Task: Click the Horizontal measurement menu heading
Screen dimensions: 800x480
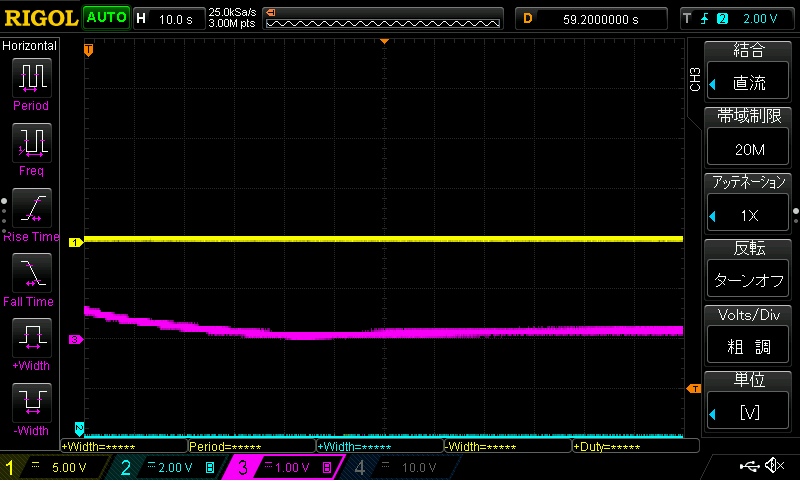Action: [30, 46]
